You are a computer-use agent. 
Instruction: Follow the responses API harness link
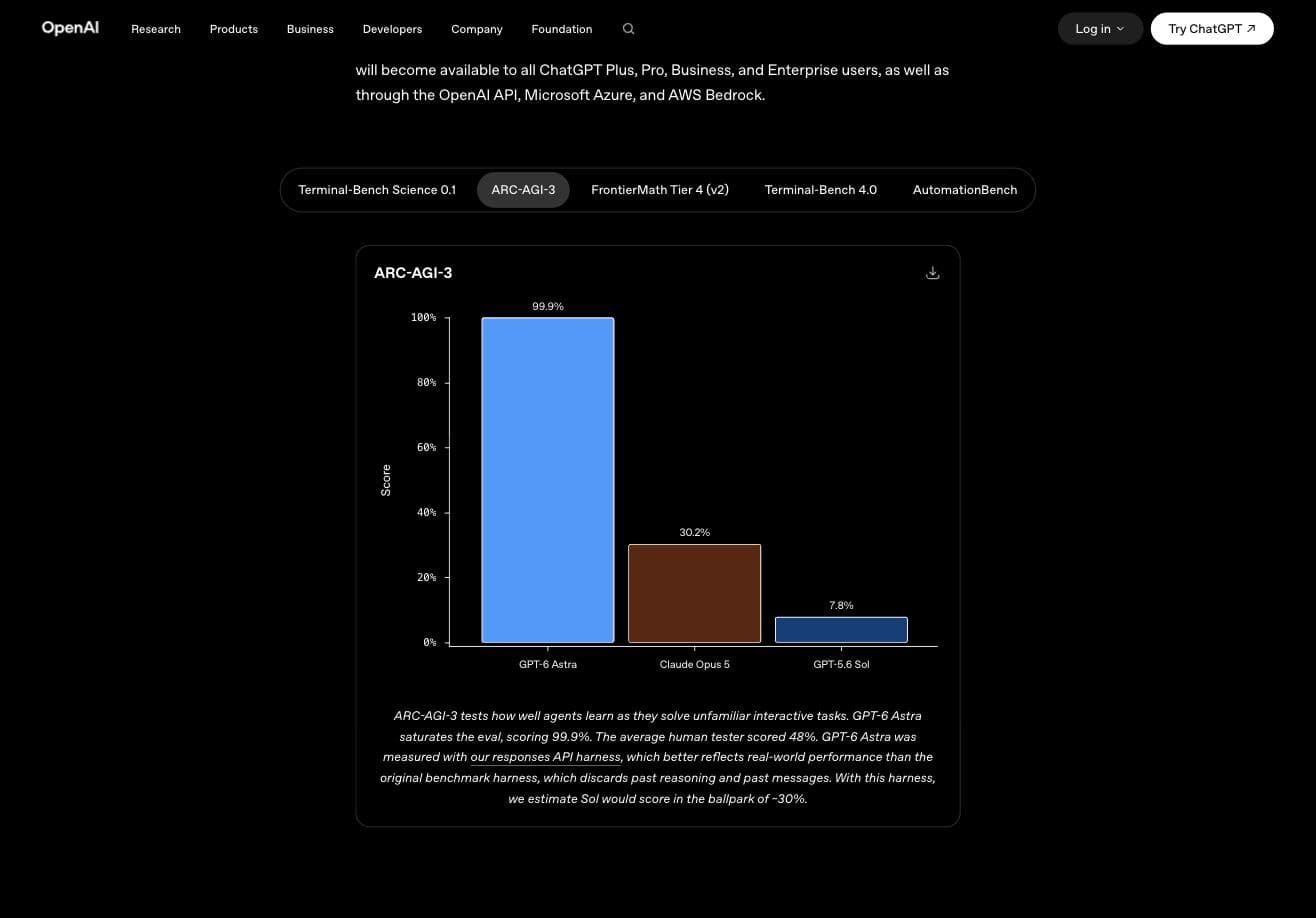(x=546, y=757)
